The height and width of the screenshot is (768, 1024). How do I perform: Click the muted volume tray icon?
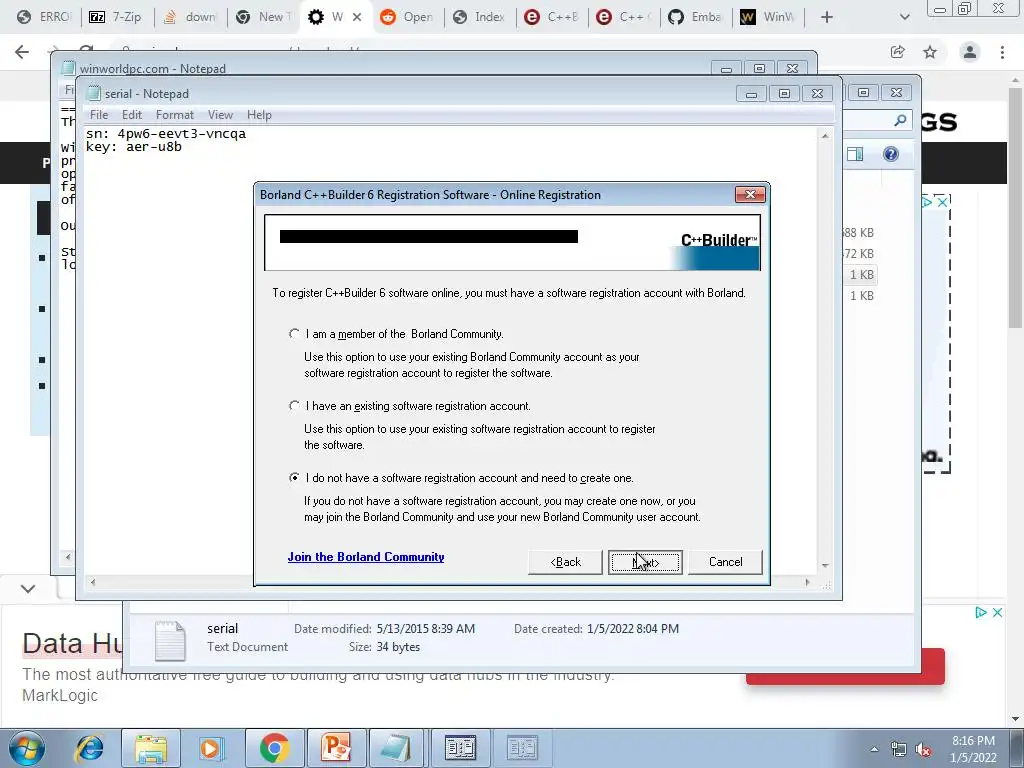(x=923, y=750)
